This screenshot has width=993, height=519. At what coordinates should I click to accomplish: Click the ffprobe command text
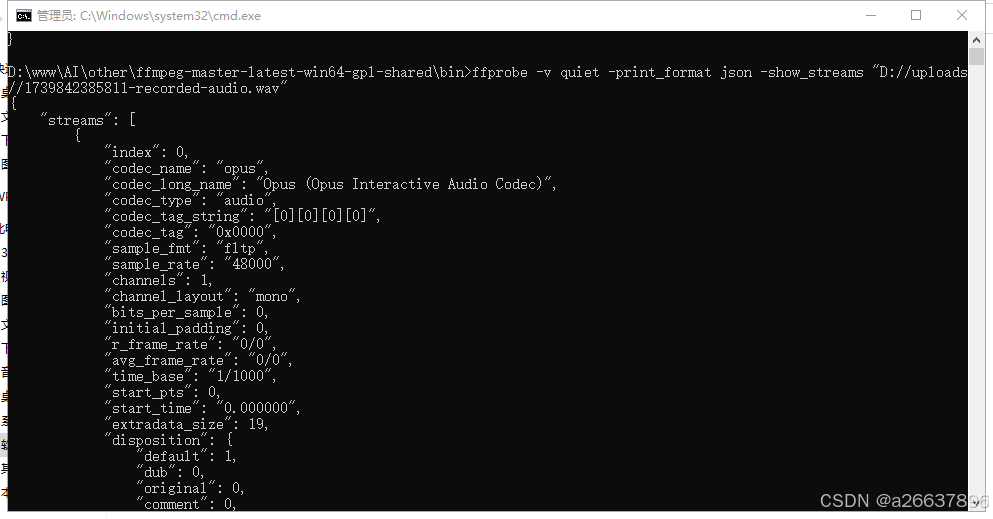(x=500, y=72)
